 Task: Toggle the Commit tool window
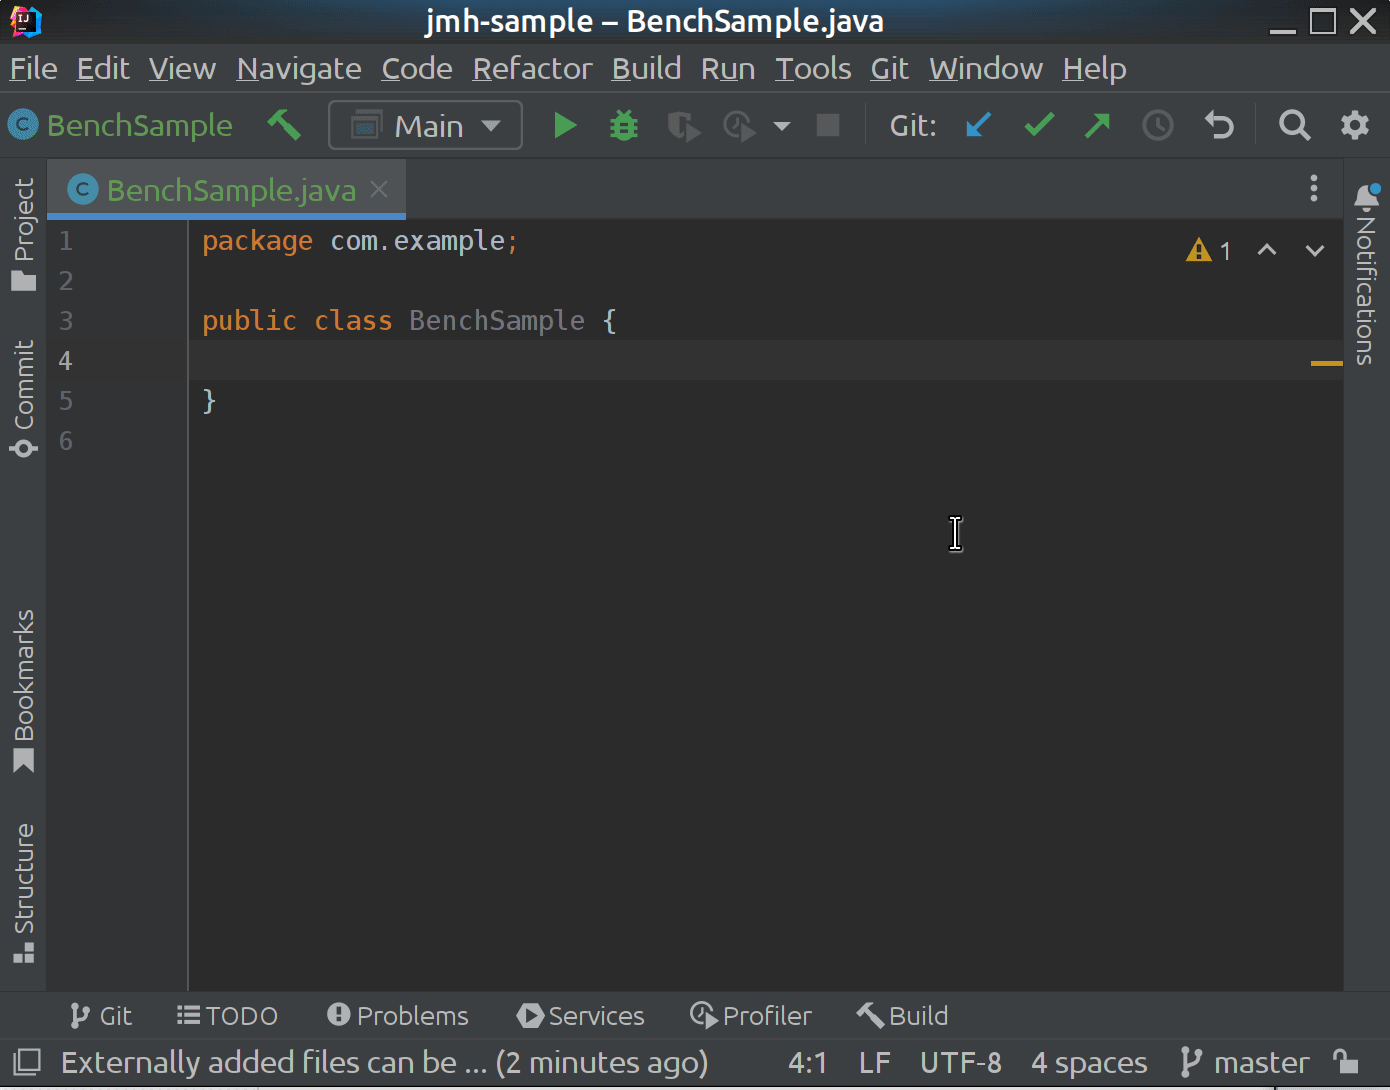point(24,398)
